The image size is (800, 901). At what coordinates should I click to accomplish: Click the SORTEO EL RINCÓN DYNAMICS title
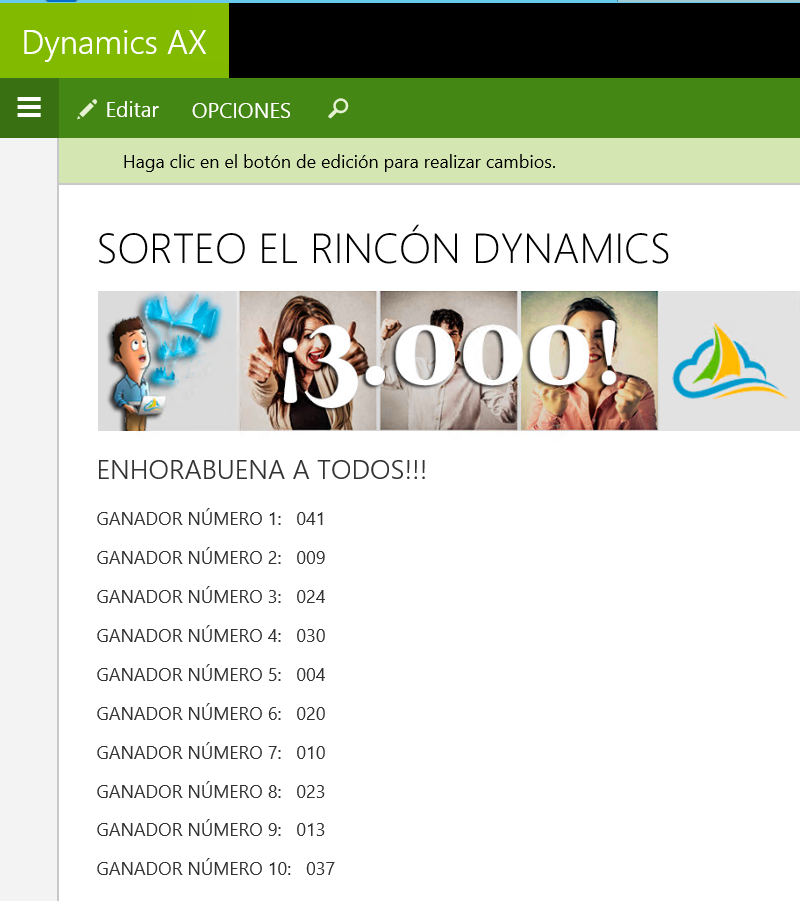click(383, 249)
